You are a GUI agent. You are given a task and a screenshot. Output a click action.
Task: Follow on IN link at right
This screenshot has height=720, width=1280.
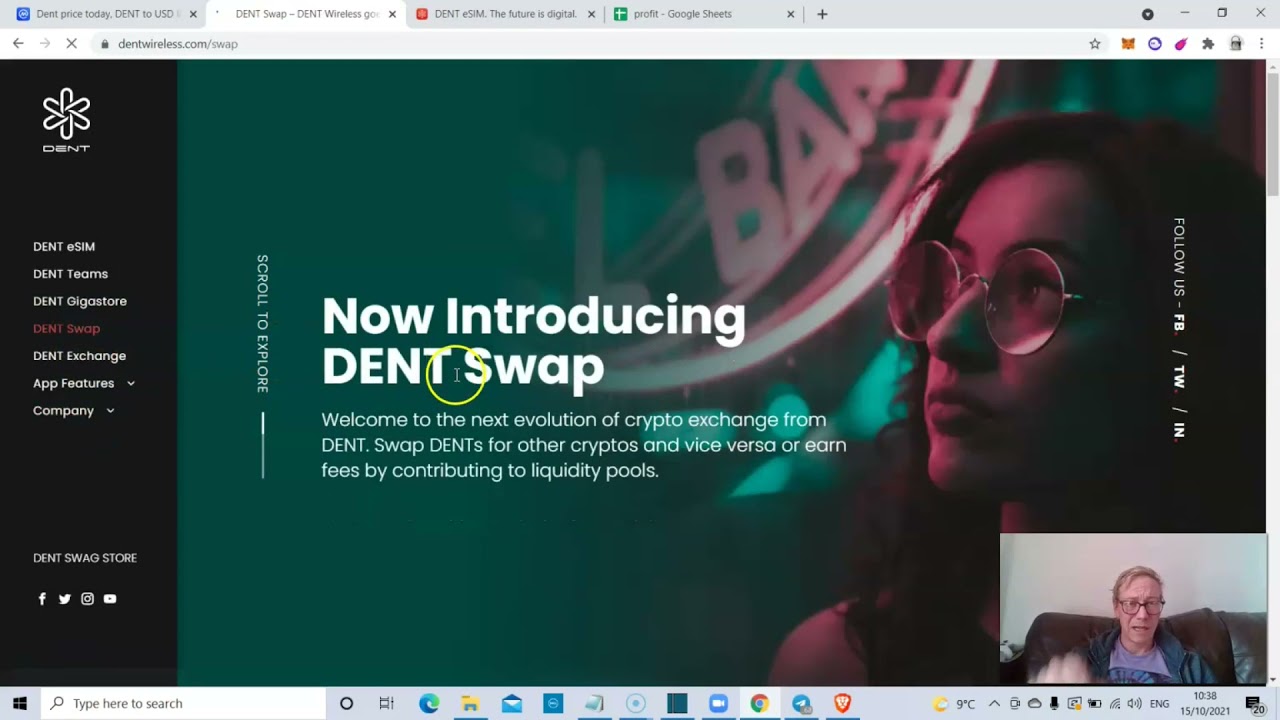(1179, 430)
